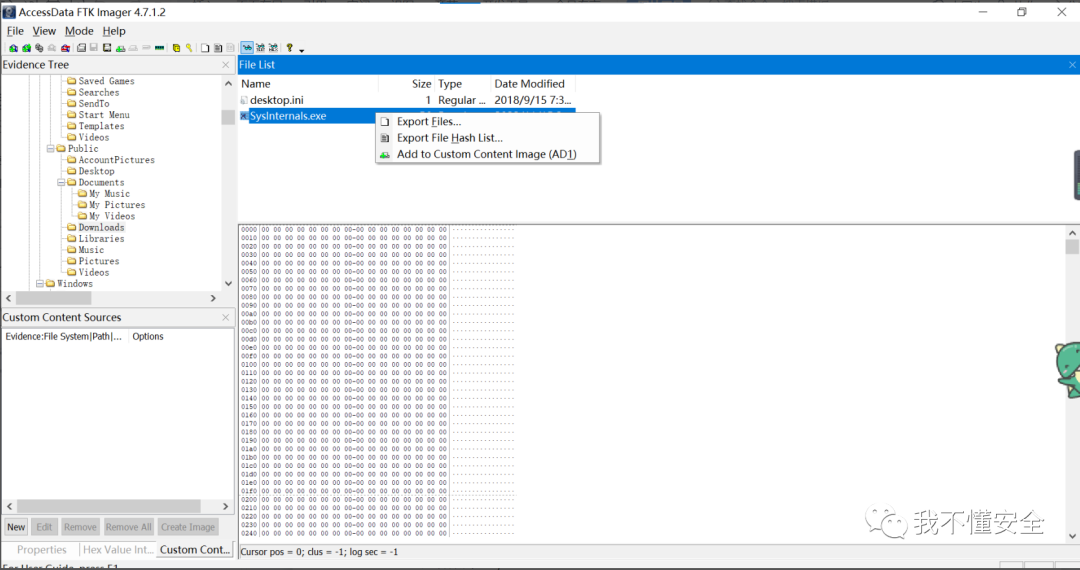The width and height of the screenshot is (1080, 570).
Task: Toggle automatic file view glasses icon
Action: click(247, 48)
